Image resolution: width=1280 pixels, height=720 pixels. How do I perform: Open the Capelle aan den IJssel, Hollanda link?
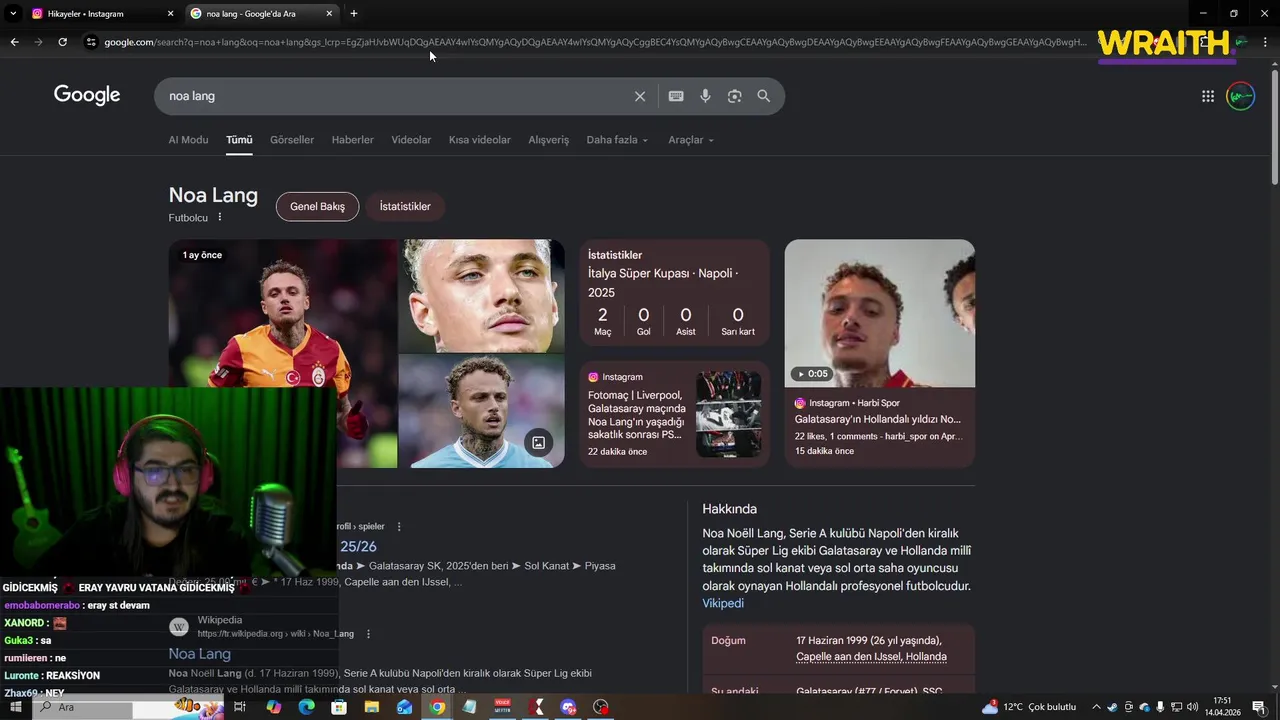871,657
